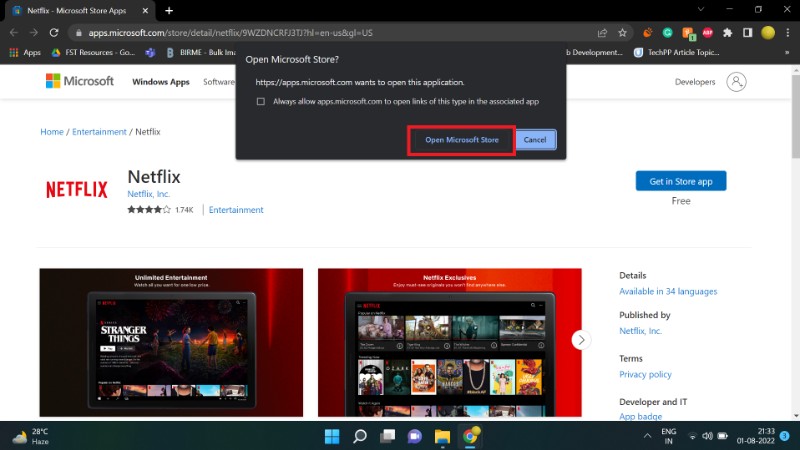Go to Home breadcrumb
The image size is (800, 450).
(x=52, y=132)
